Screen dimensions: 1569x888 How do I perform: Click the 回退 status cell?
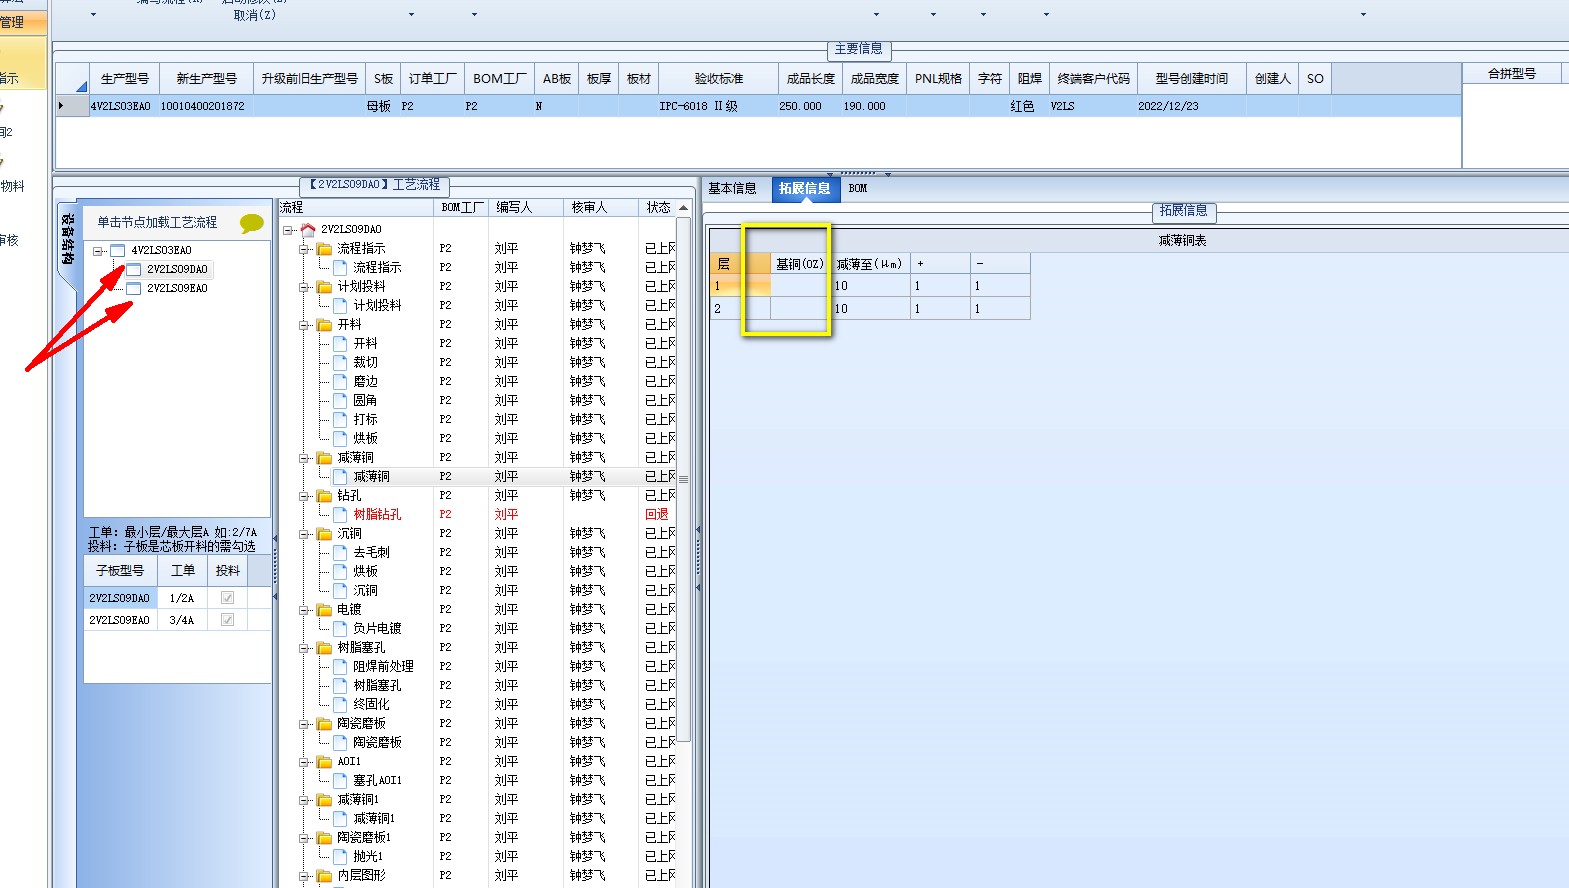pos(657,514)
